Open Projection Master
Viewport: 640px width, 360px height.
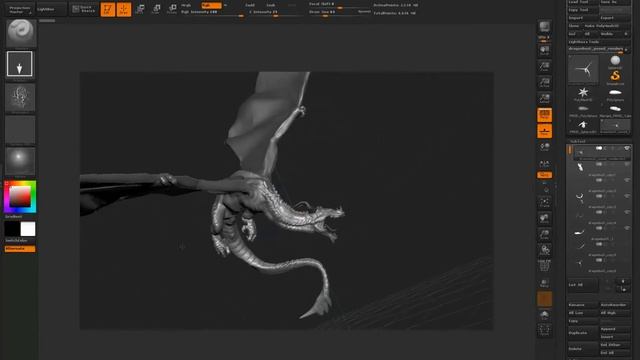20,9
